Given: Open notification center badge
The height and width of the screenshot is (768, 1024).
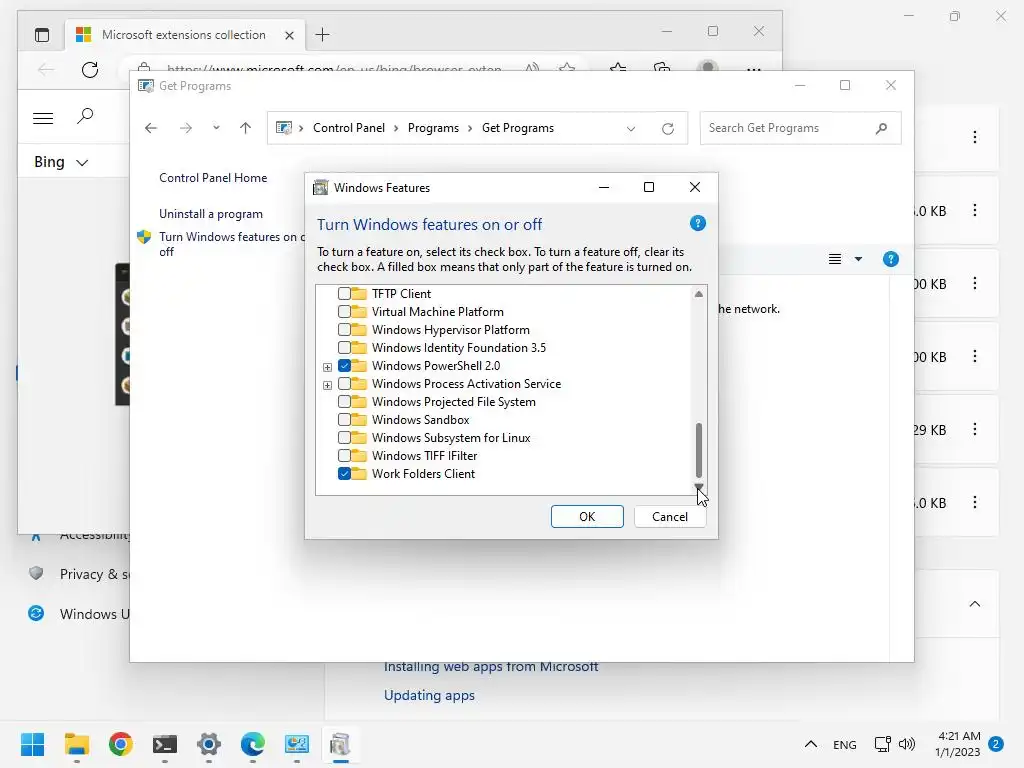Looking at the screenshot, I should [996, 744].
